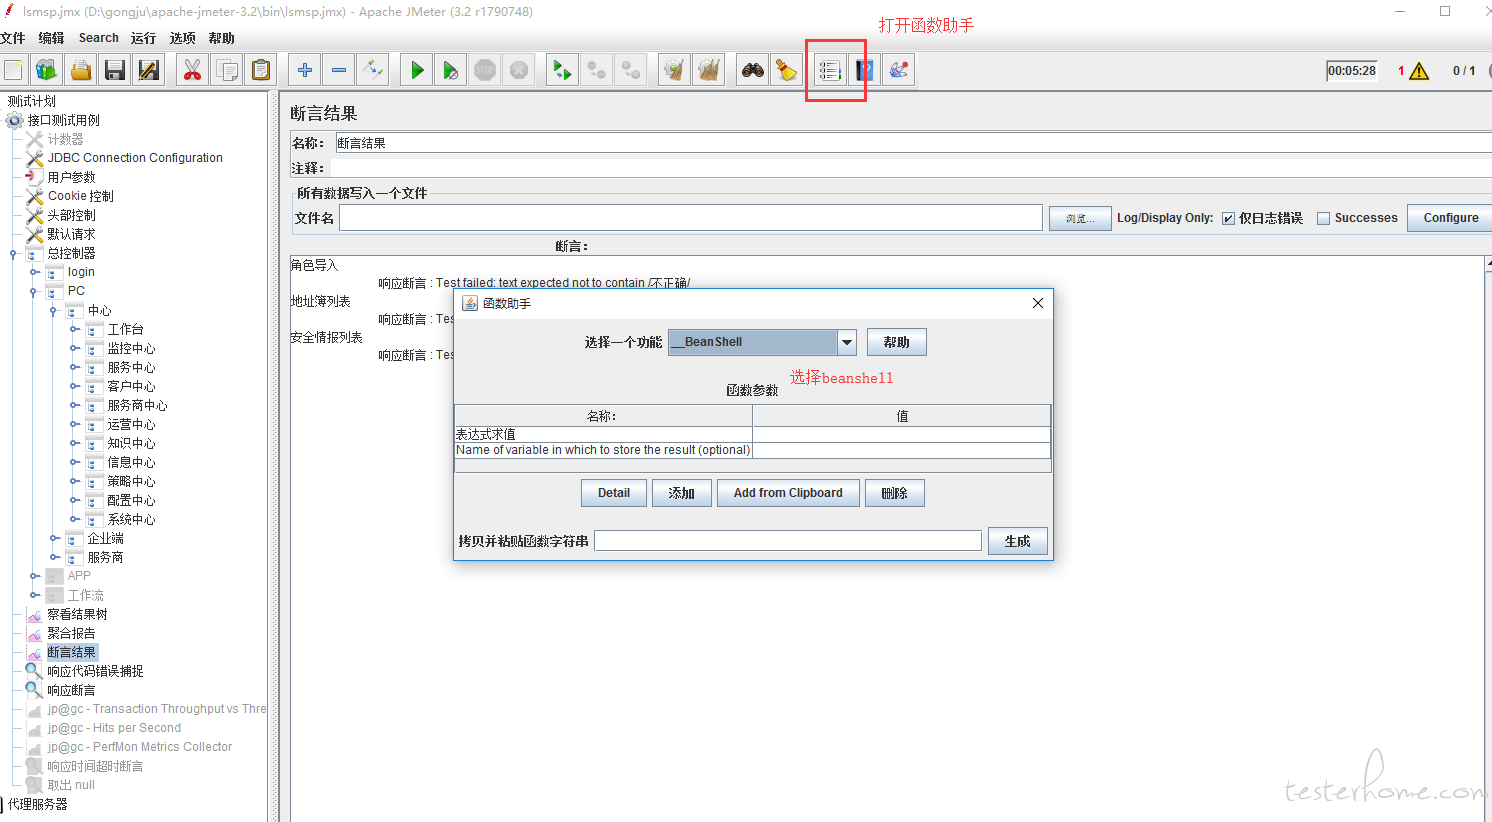Collapse the 总控制器 tree node
The image size is (1492, 822).
click(x=14, y=253)
